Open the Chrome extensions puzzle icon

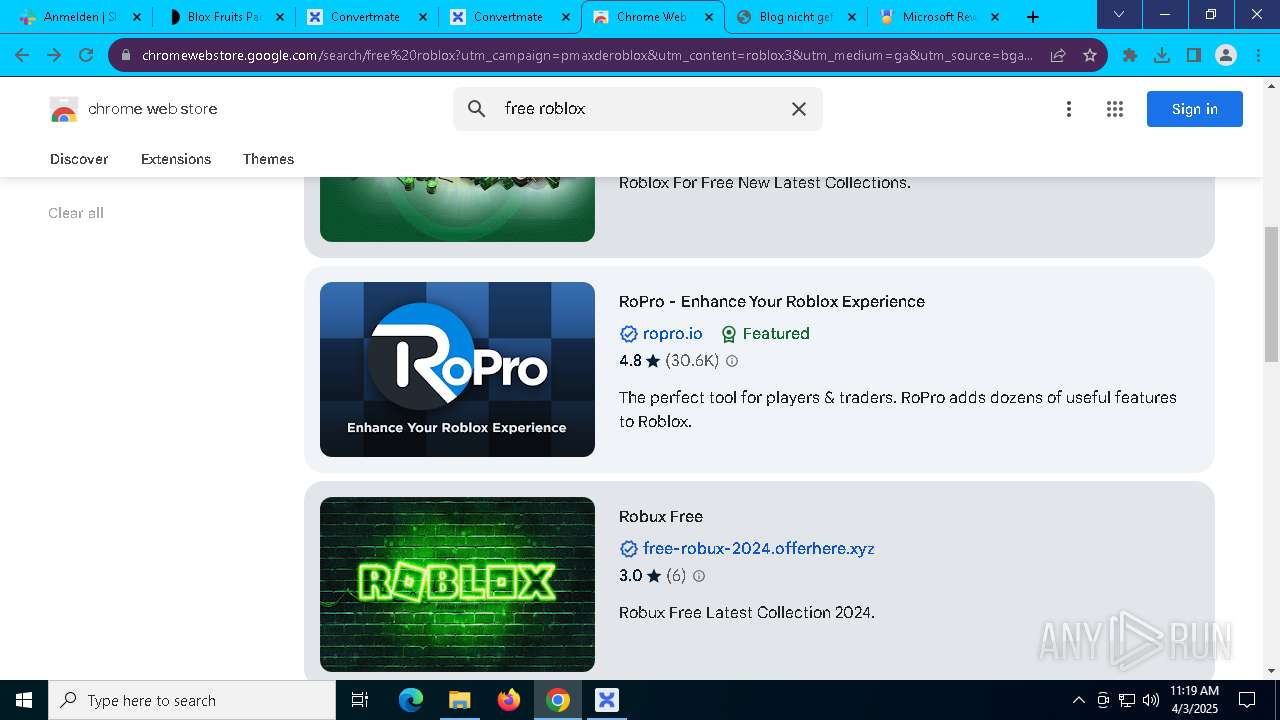[1130, 55]
